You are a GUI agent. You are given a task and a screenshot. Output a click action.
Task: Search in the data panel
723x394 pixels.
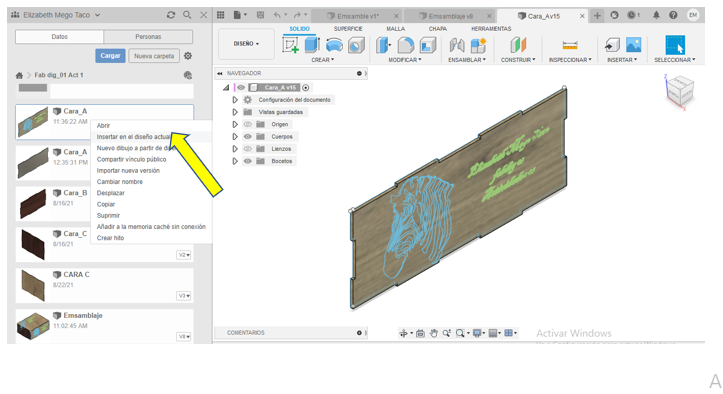pyautogui.click(x=187, y=15)
